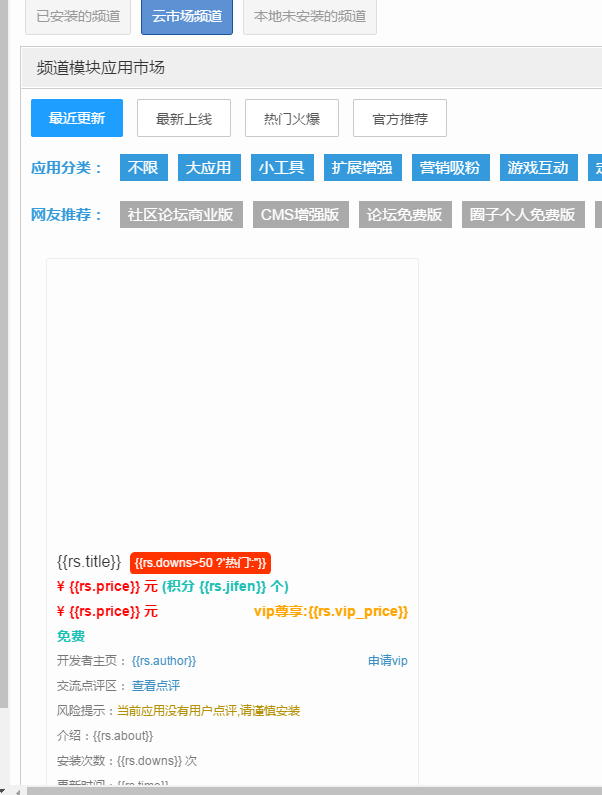Open 查看点评 review link
This screenshot has height=795, width=602.
pos(156,686)
